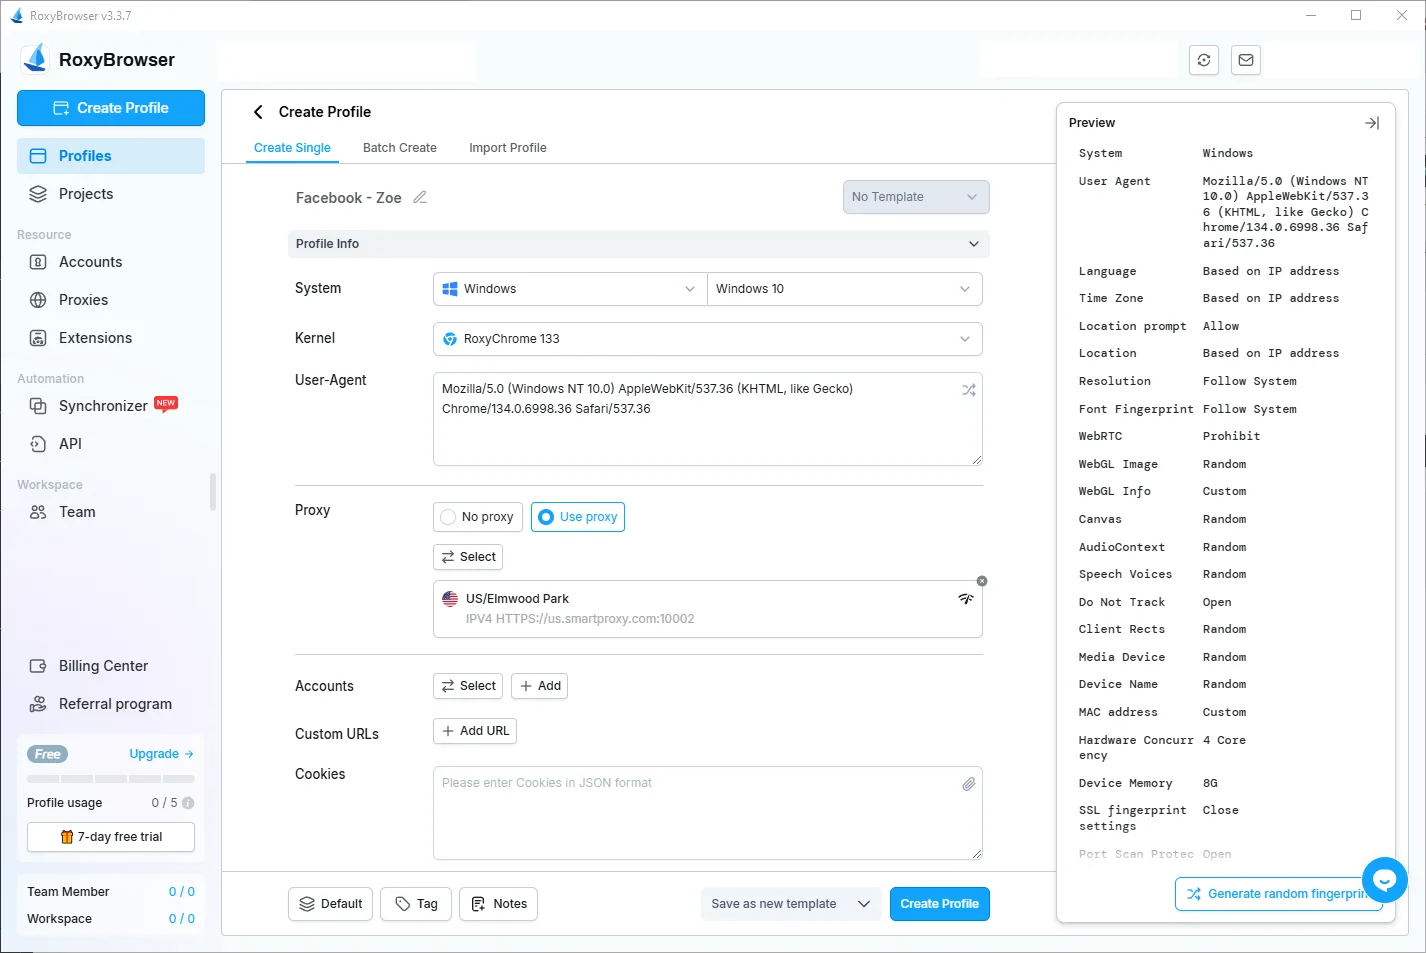Screen dimensions: 1426x953
Task: Click the Free plan badge
Action: click(48, 754)
